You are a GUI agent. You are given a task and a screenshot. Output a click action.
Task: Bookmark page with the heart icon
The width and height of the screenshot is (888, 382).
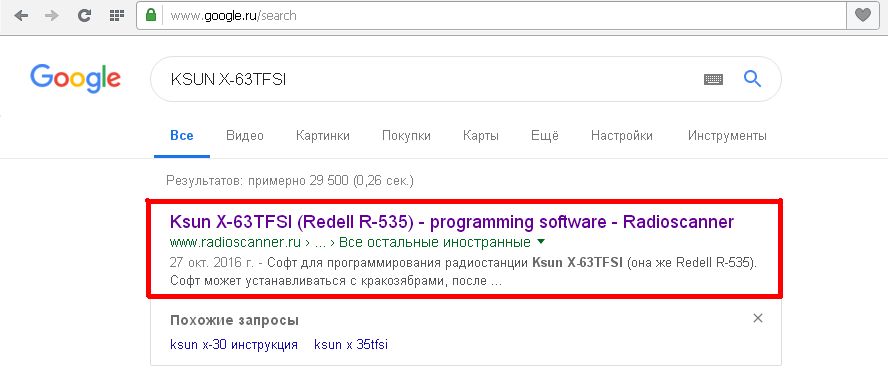[863, 15]
